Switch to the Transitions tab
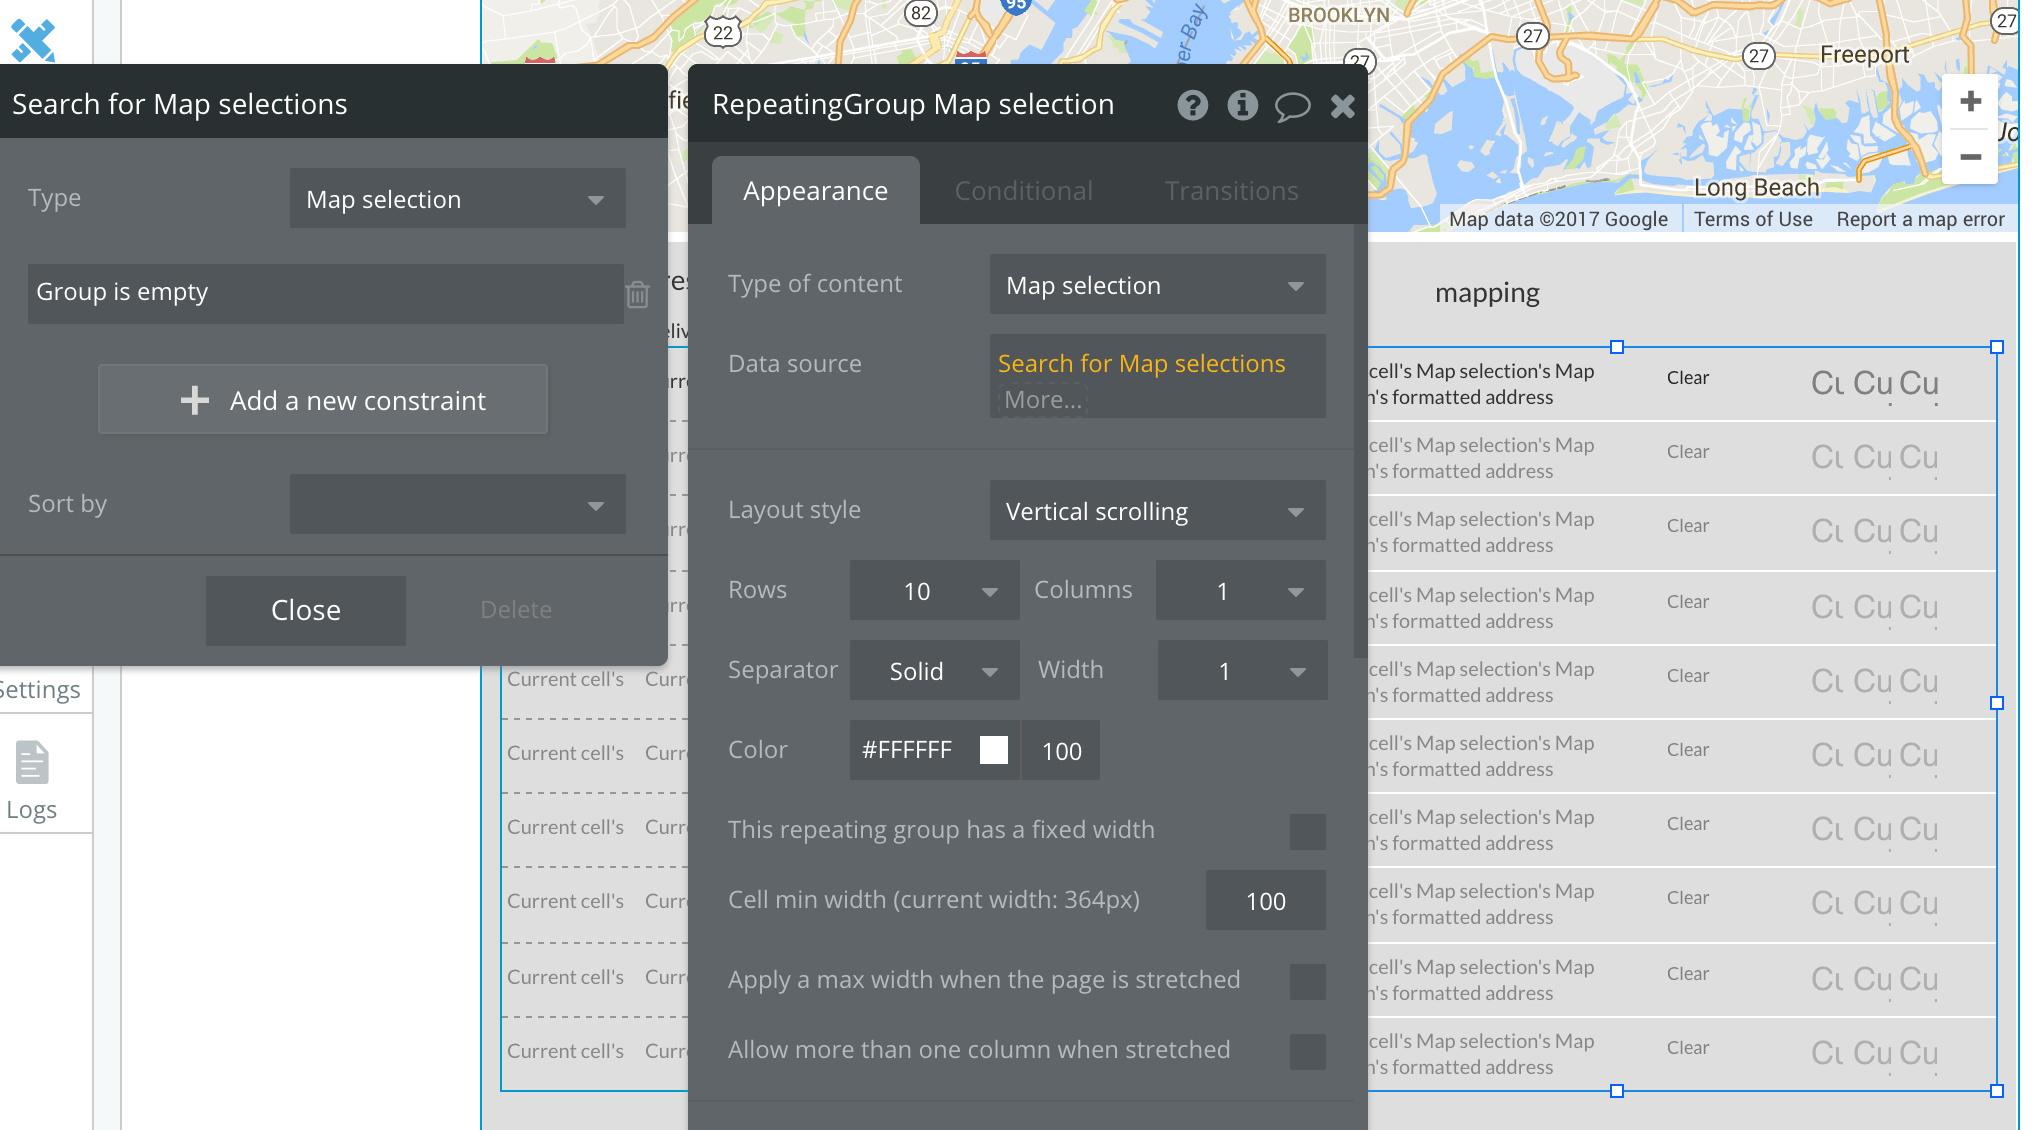Screen dimensions: 2040x1130 1231,191
